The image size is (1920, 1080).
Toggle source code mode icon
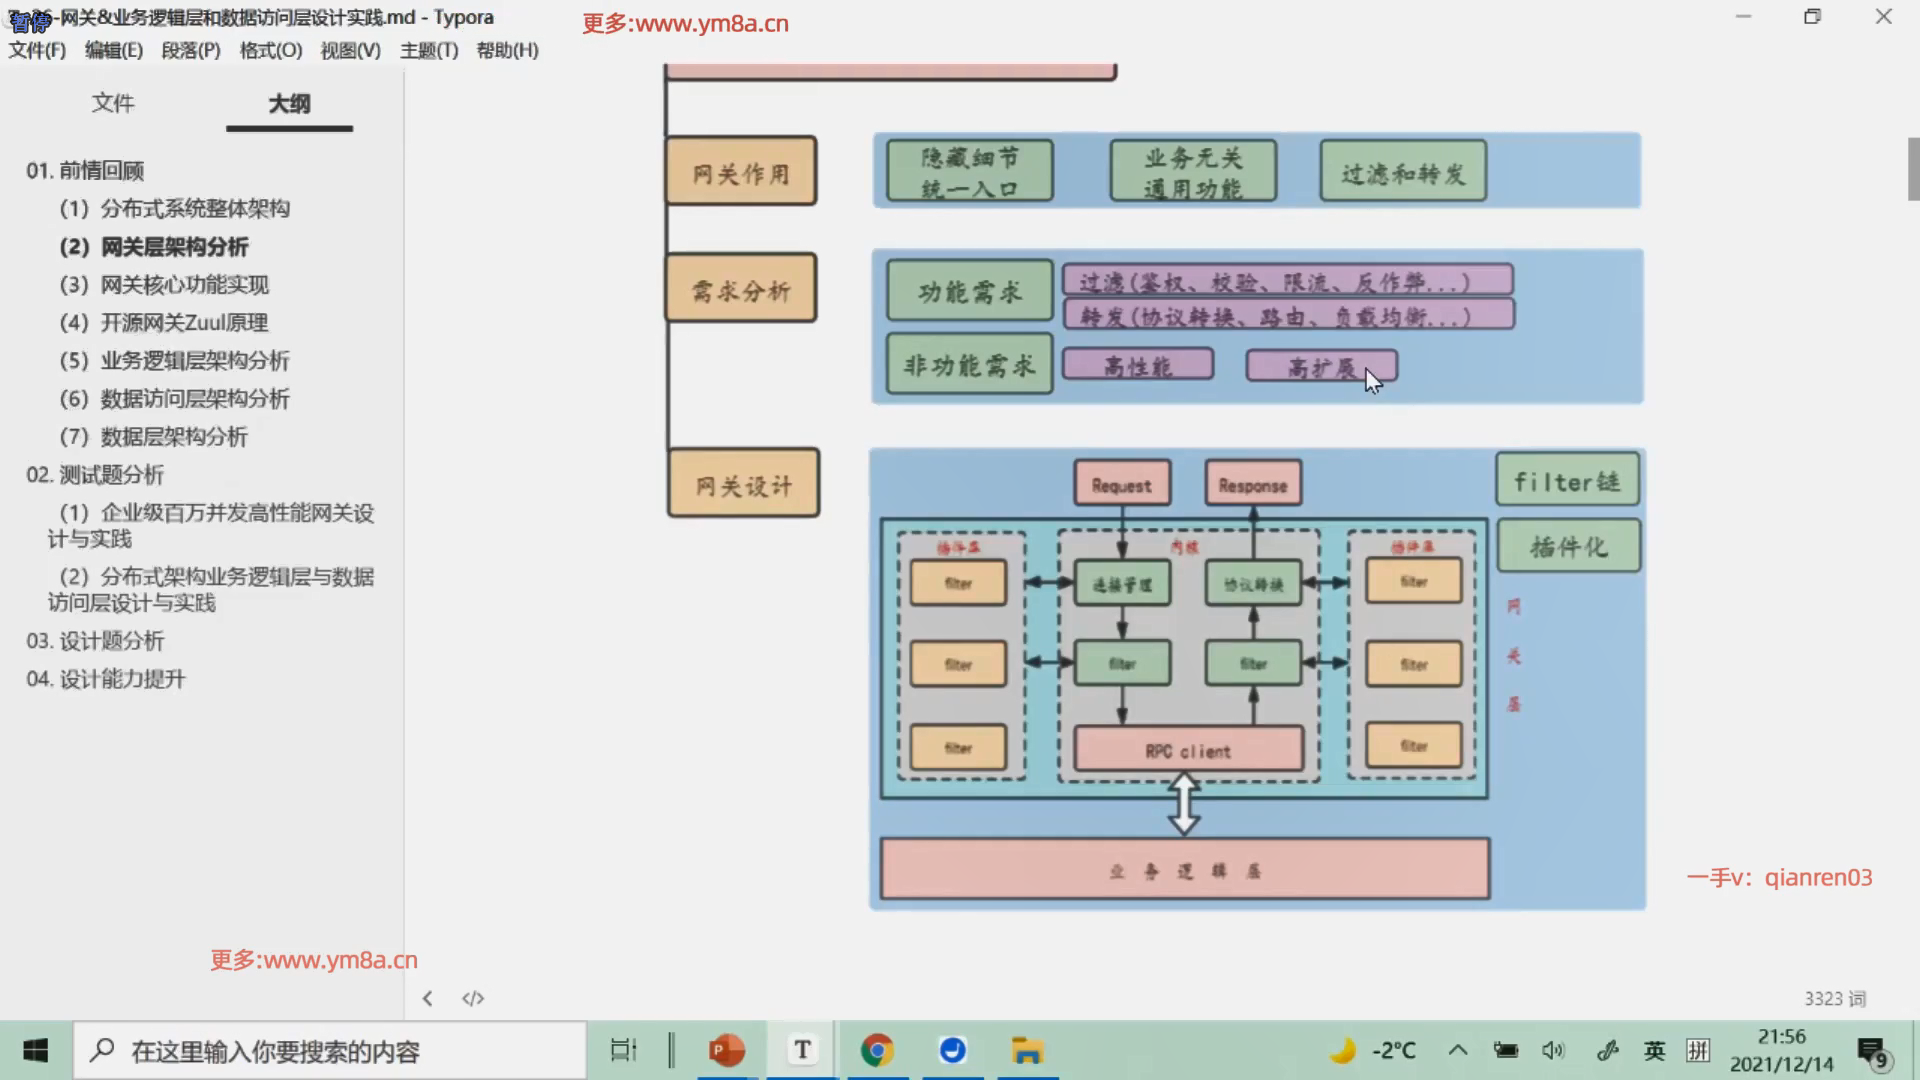click(473, 998)
